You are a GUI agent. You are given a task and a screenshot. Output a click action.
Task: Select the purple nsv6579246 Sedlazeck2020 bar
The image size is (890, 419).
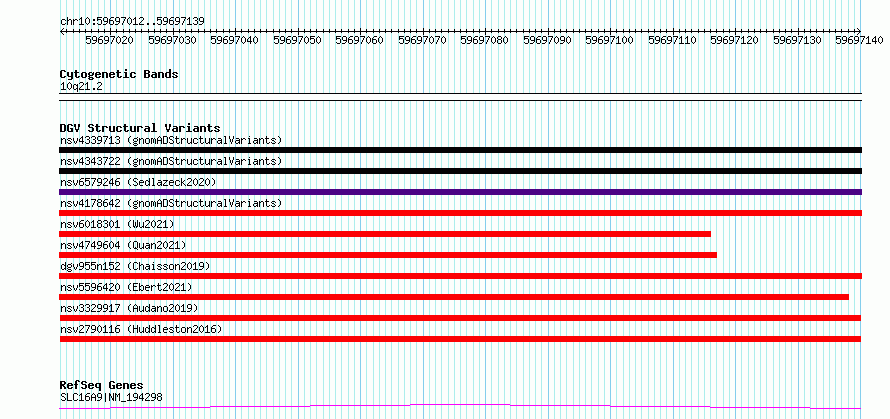(x=460, y=192)
